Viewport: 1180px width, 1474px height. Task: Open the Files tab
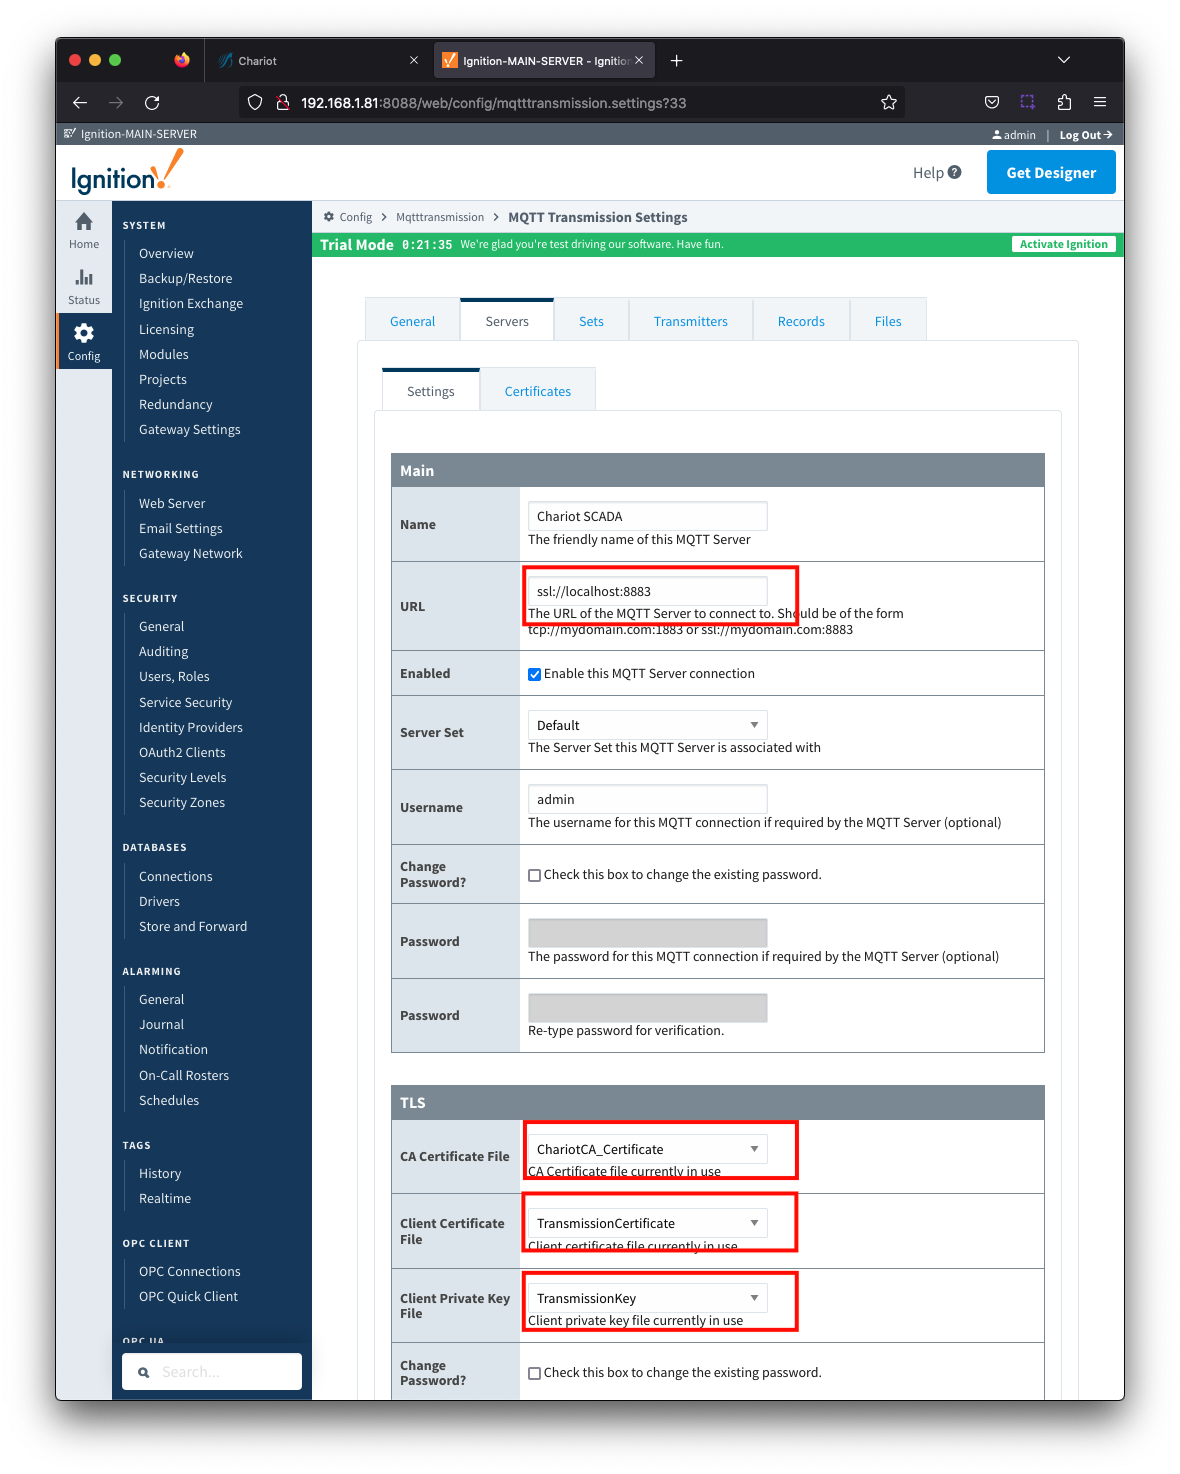coord(888,321)
